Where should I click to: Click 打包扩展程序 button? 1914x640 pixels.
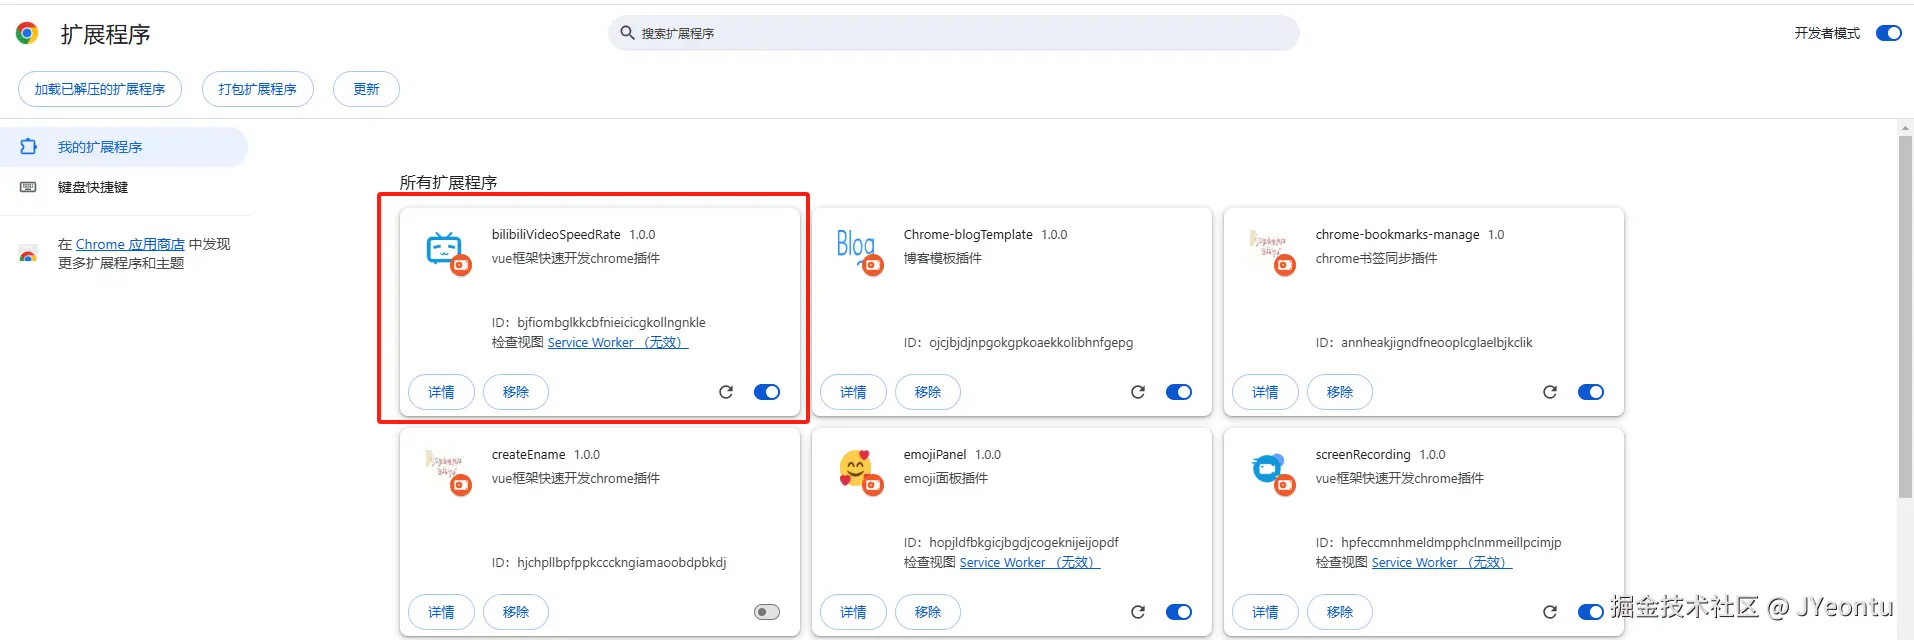tap(258, 89)
